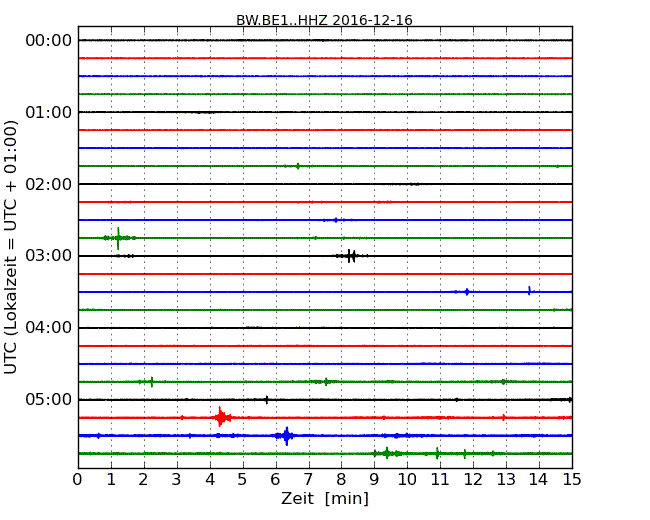The width and height of the screenshot is (650, 520).
Task: Click the x-axis tick label 11
Action: coord(440,480)
